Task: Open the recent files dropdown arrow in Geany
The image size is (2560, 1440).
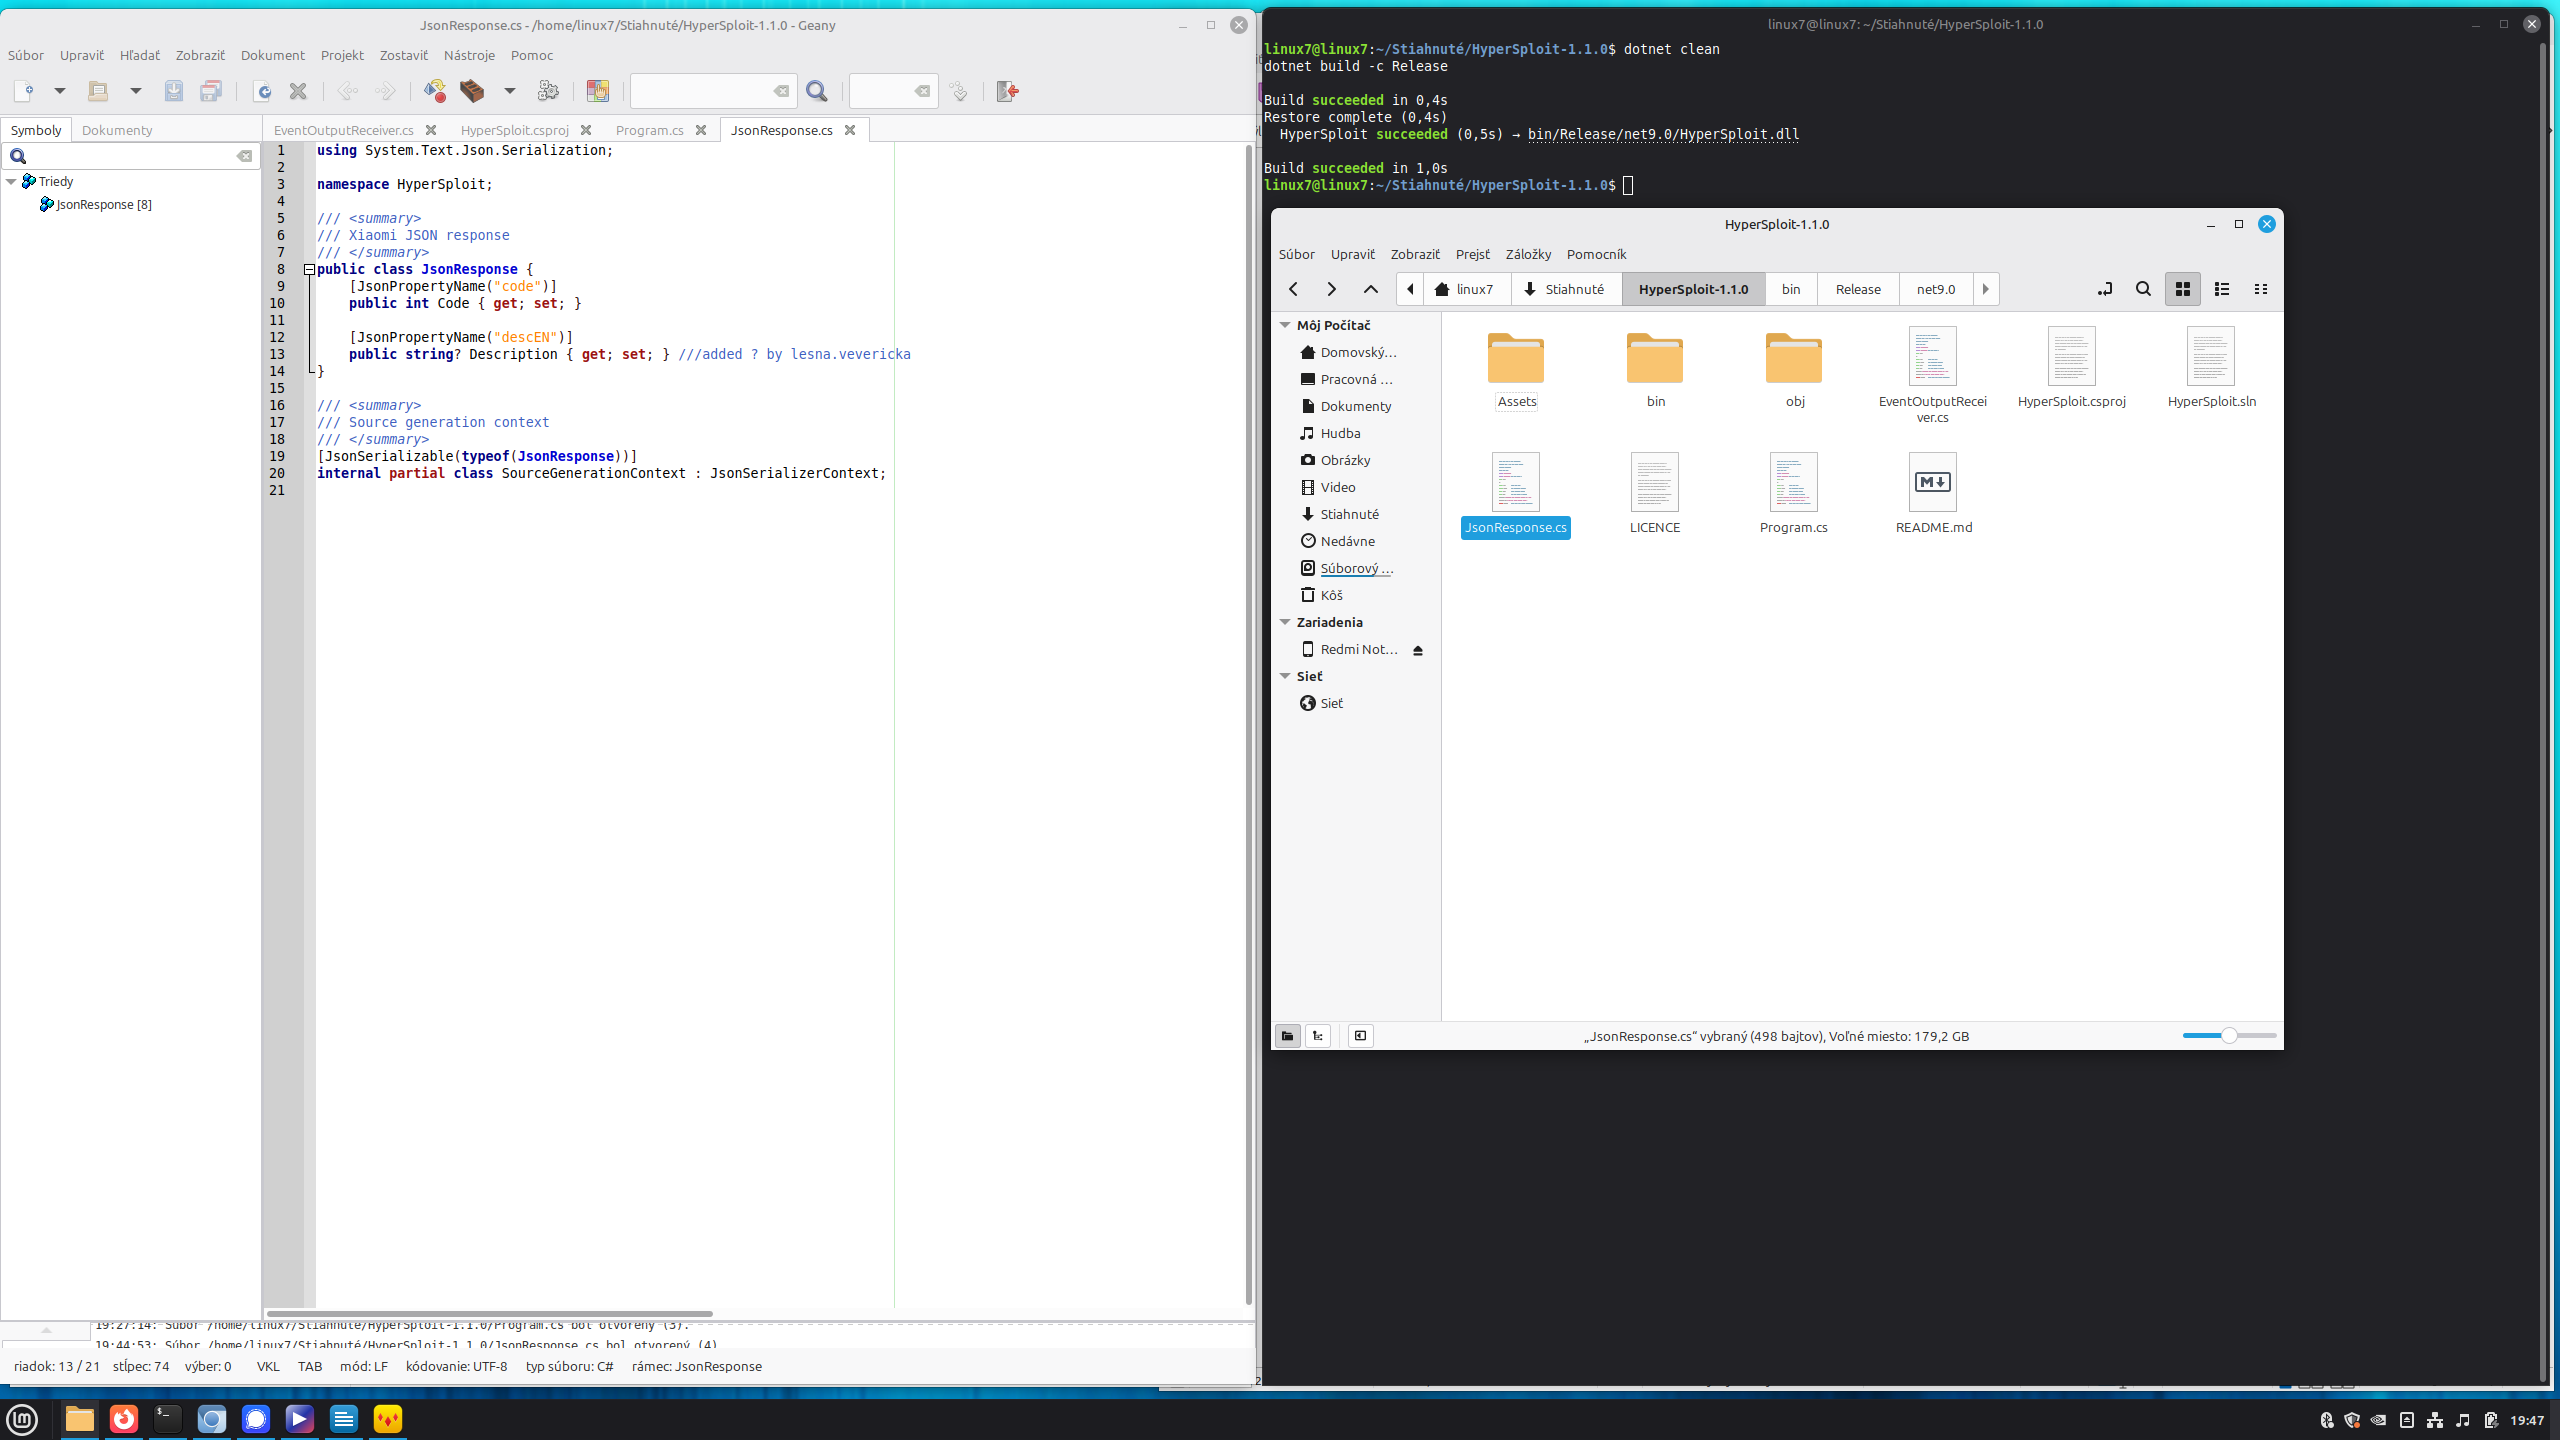Action: [136, 91]
